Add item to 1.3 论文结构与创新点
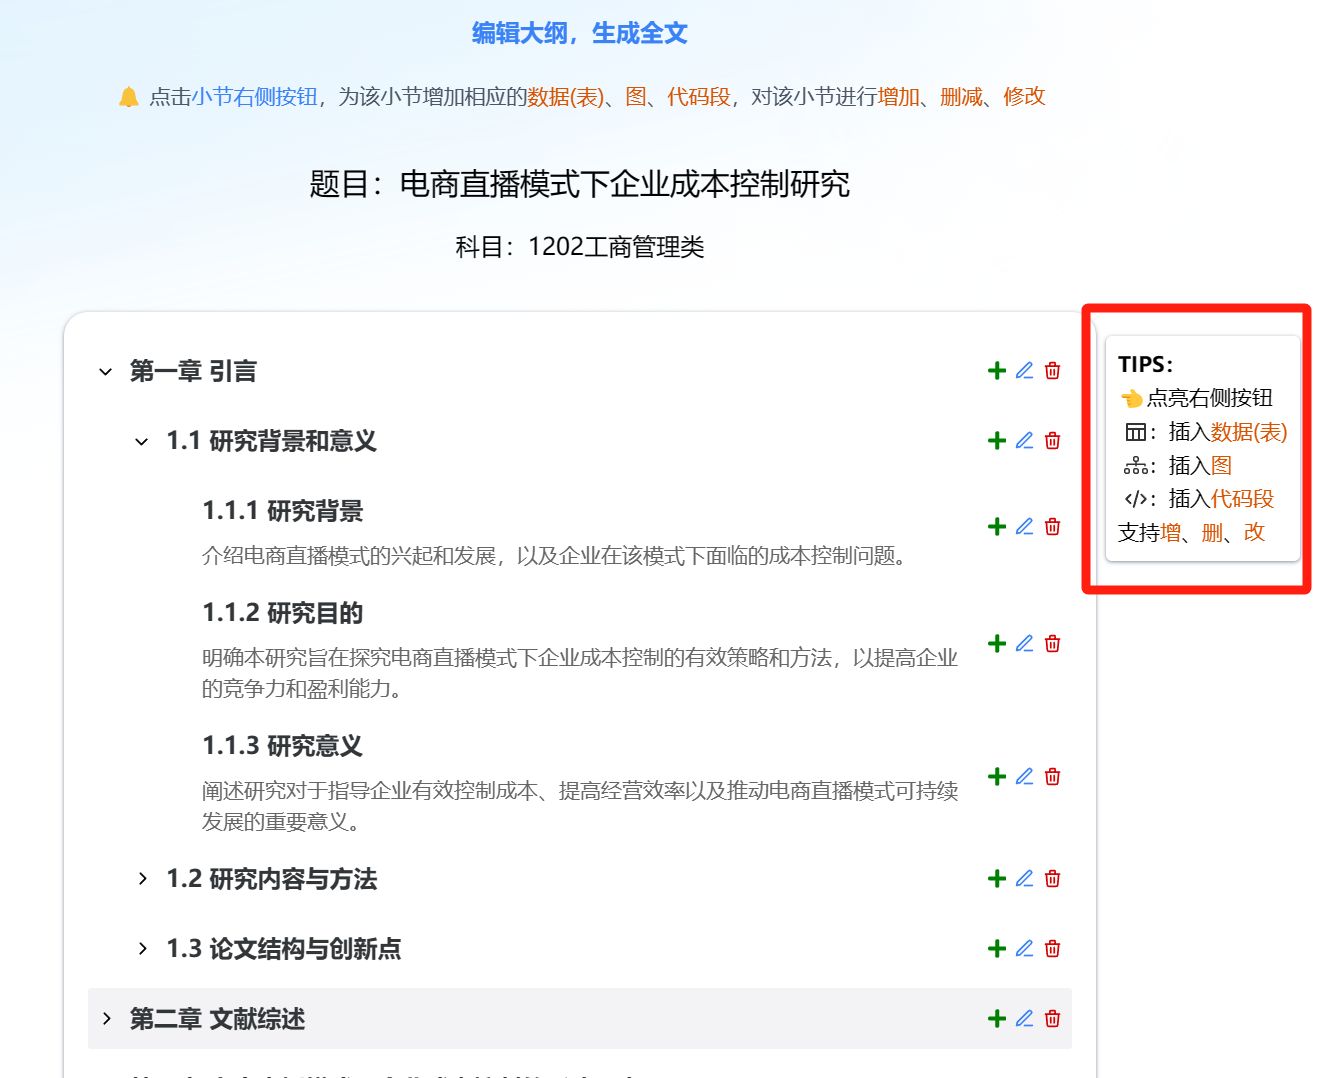Viewport: 1335px width, 1078px height. pos(996,949)
